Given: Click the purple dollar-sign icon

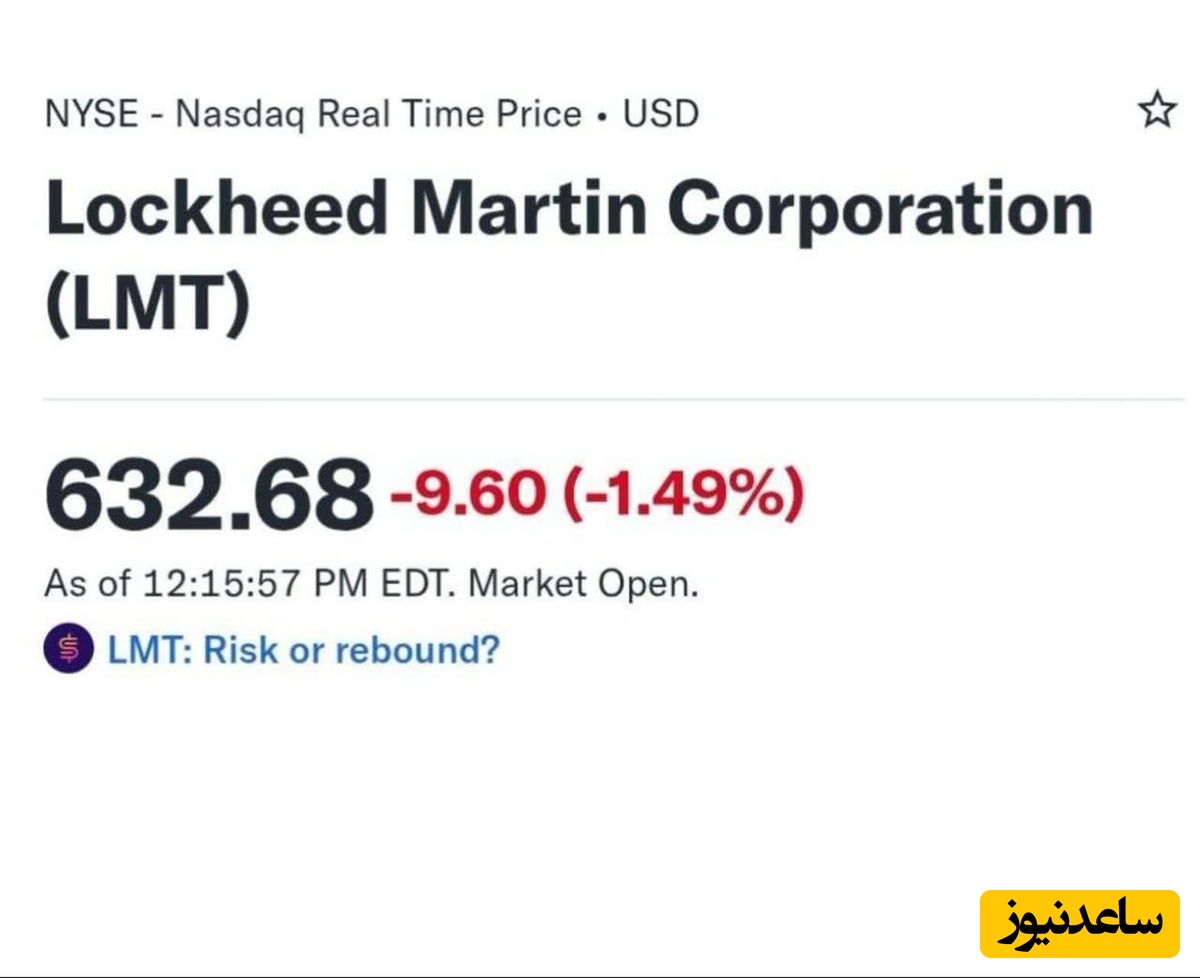Looking at the screenshot, I should pyautogui.click(x=68, y=650).
